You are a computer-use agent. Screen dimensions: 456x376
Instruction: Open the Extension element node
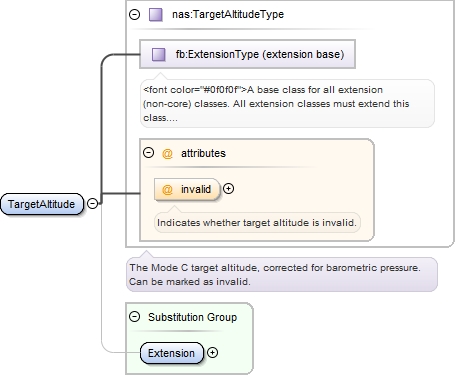coord(172,353)
